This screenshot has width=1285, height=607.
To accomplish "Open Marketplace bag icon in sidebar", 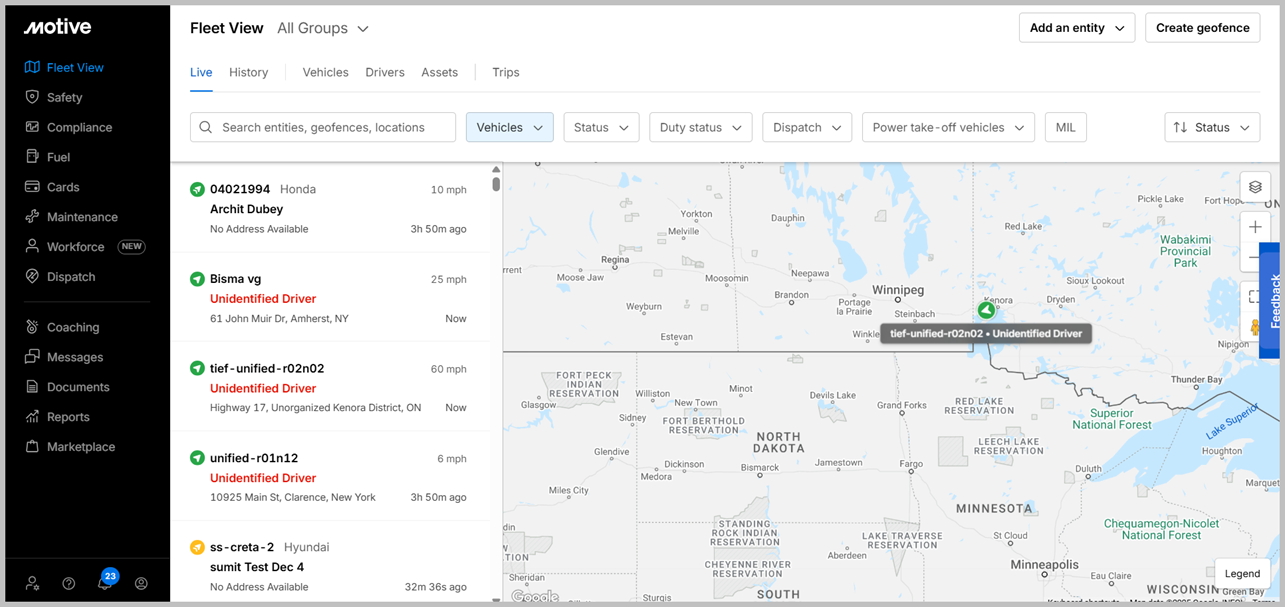I will click(32, 447).
